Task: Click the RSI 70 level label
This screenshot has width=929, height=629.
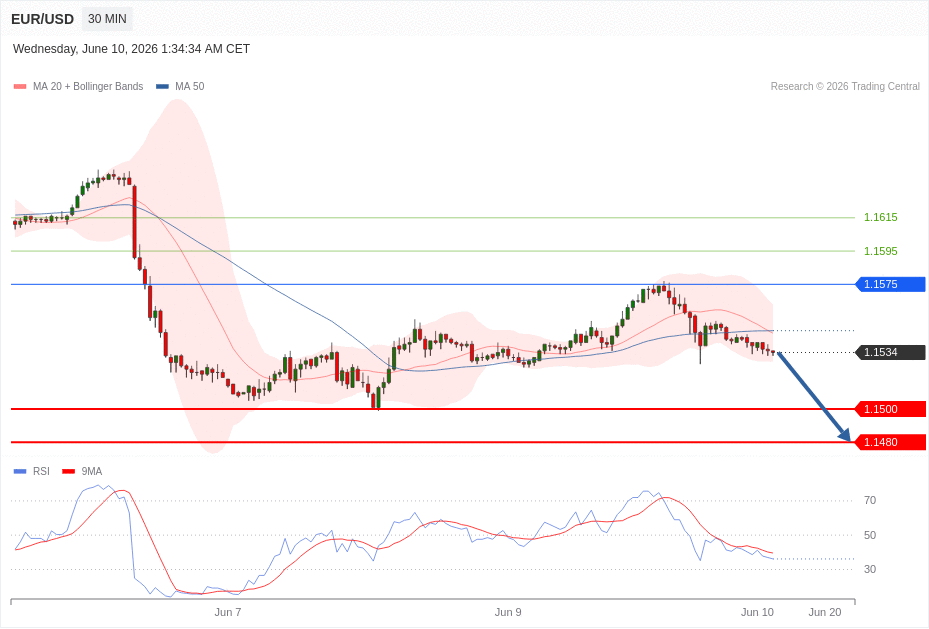Action: coord(870,500)
